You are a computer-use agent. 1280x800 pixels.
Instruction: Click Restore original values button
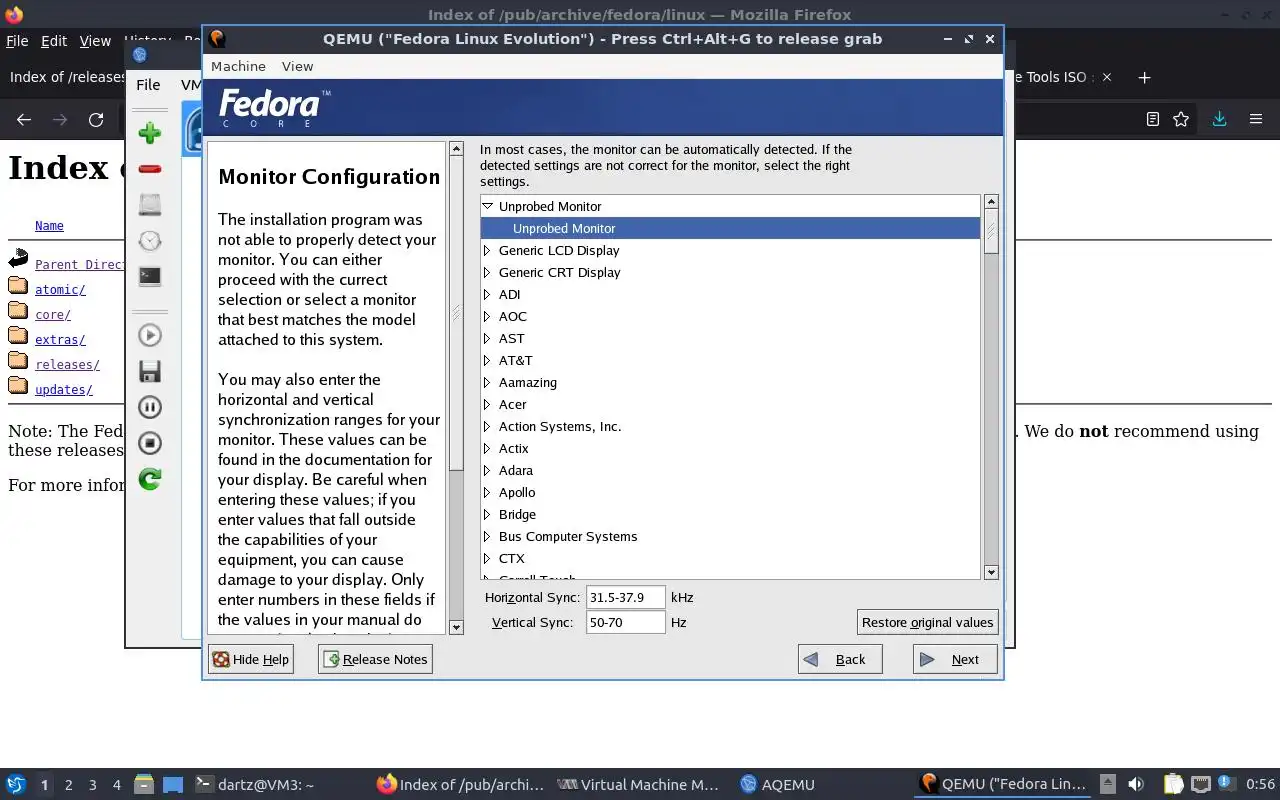[927, 622]
